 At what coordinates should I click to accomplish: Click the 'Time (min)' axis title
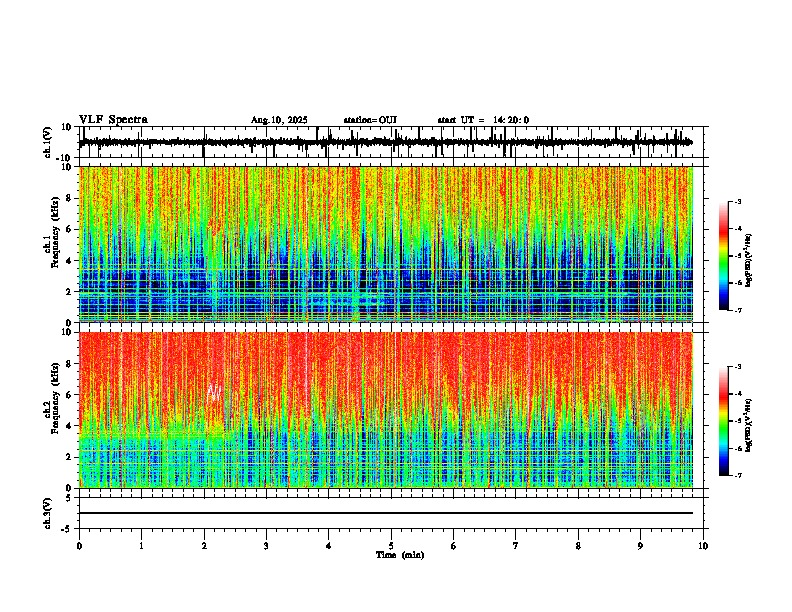pos(400,555)
